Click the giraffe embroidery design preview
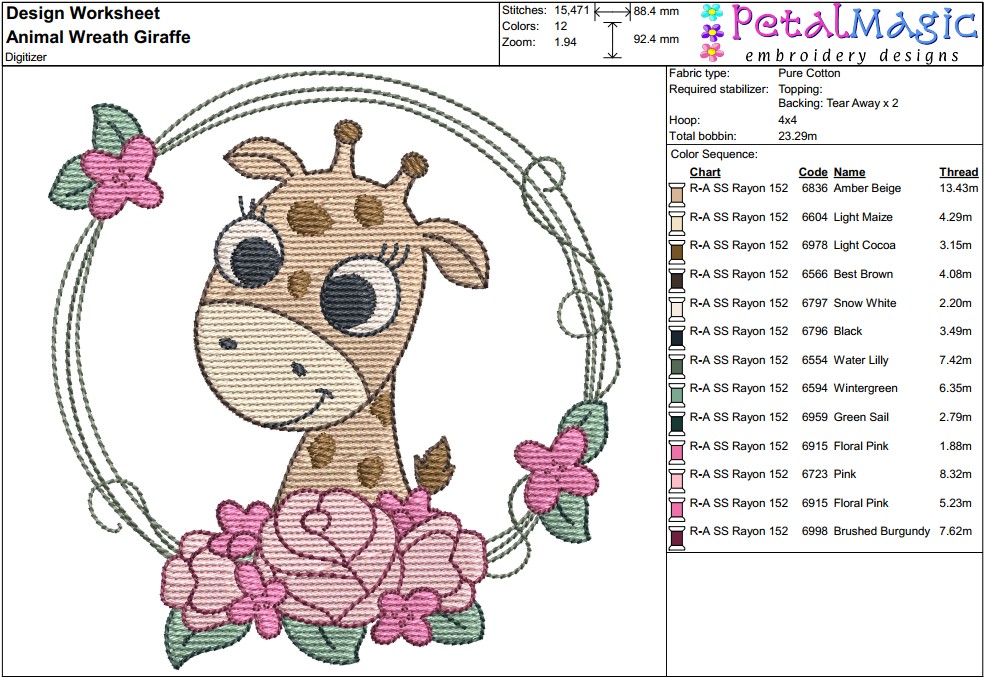985x677 pixels. [x=334, y=371]
